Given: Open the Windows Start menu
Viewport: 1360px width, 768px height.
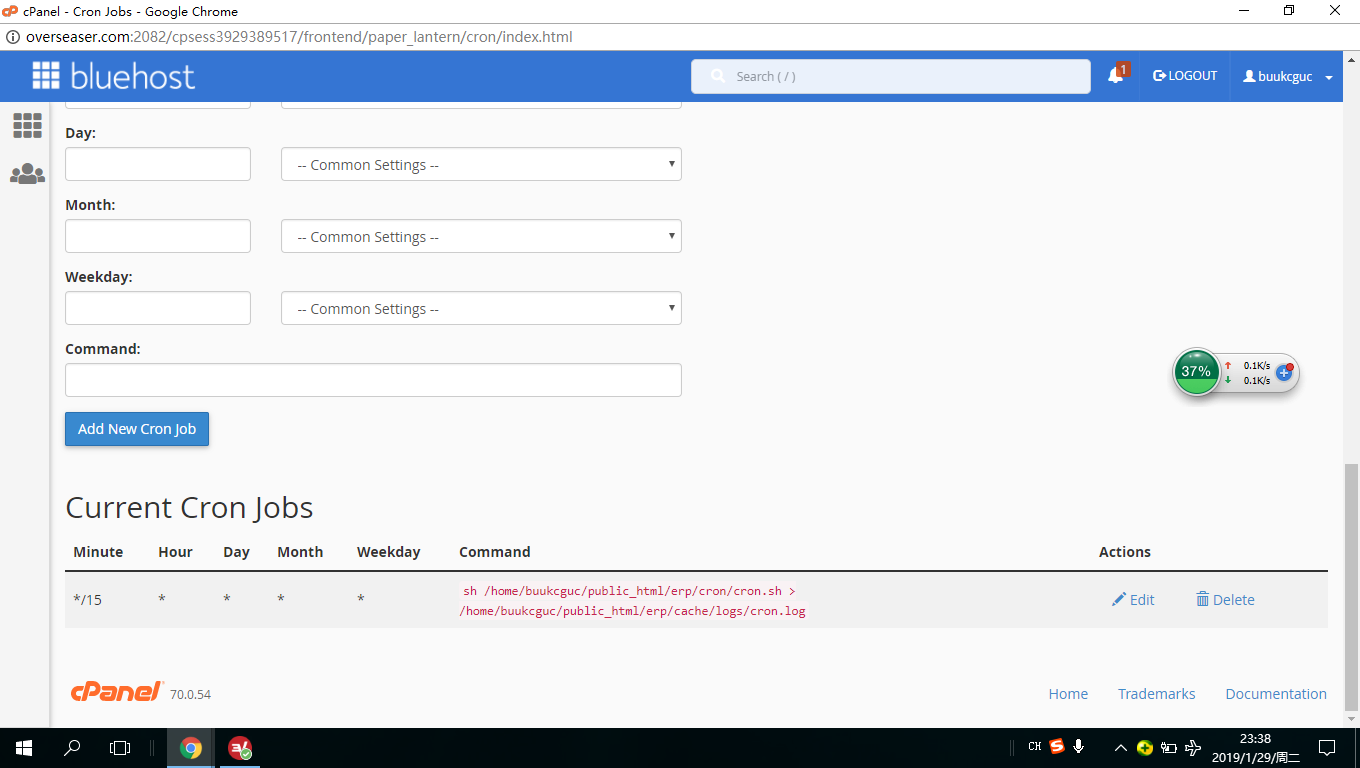Looking at the screenshot, I should [x=24, y=748].
